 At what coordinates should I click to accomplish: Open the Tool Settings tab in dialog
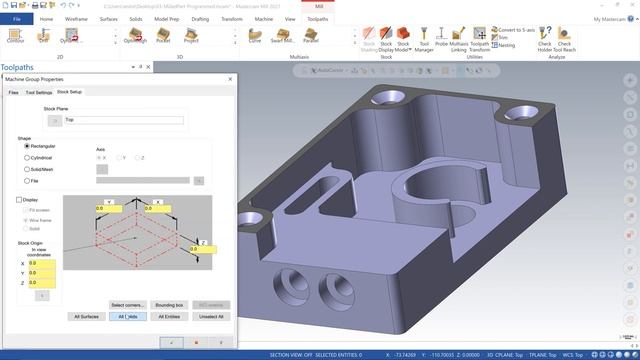tap(39, 92)
